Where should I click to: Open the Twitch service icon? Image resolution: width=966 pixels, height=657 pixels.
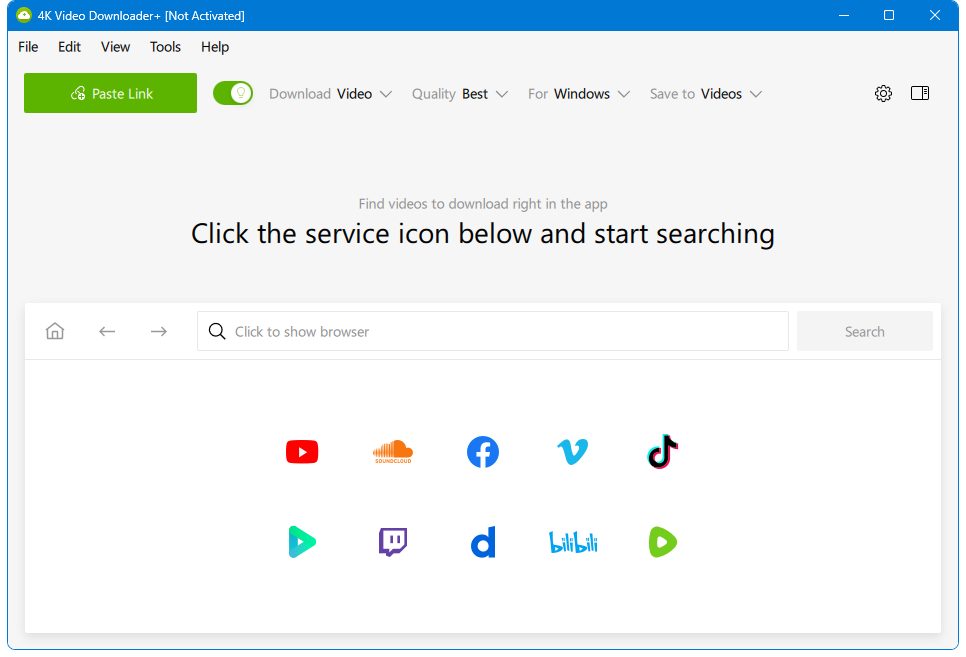click(x=392, y=542)
